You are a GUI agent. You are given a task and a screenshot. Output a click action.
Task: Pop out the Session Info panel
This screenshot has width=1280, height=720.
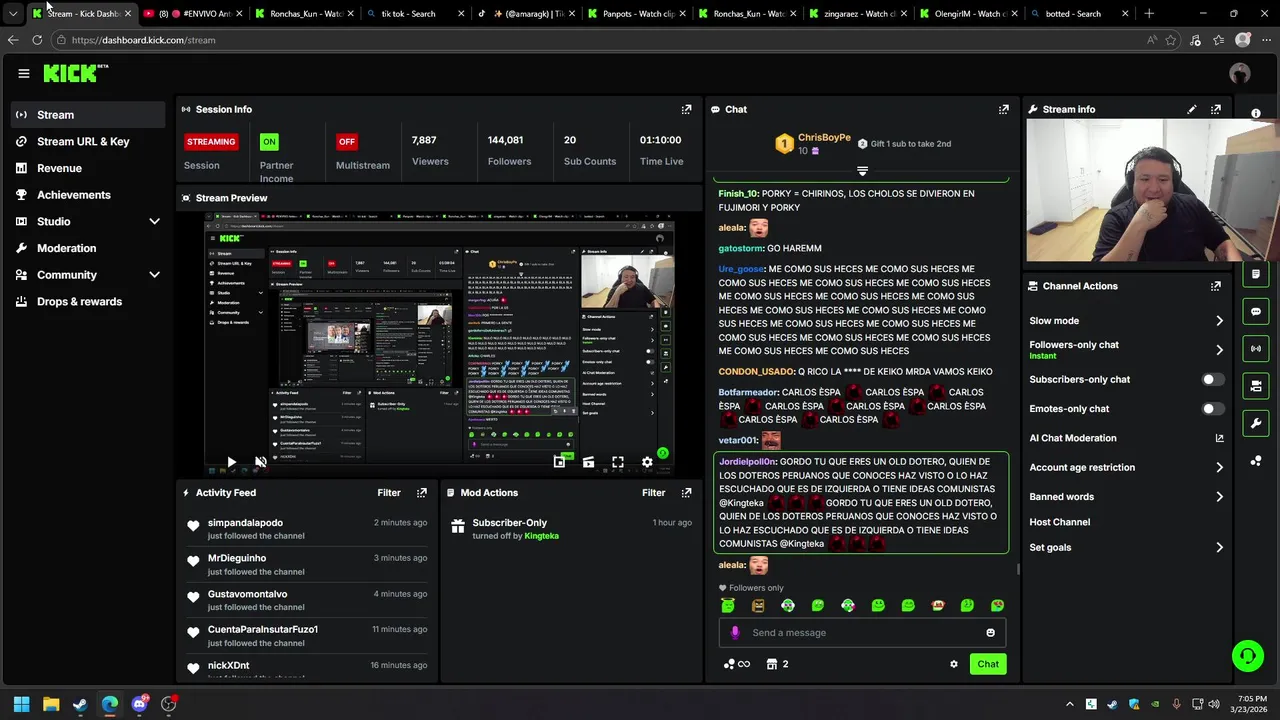coord(686,109)
